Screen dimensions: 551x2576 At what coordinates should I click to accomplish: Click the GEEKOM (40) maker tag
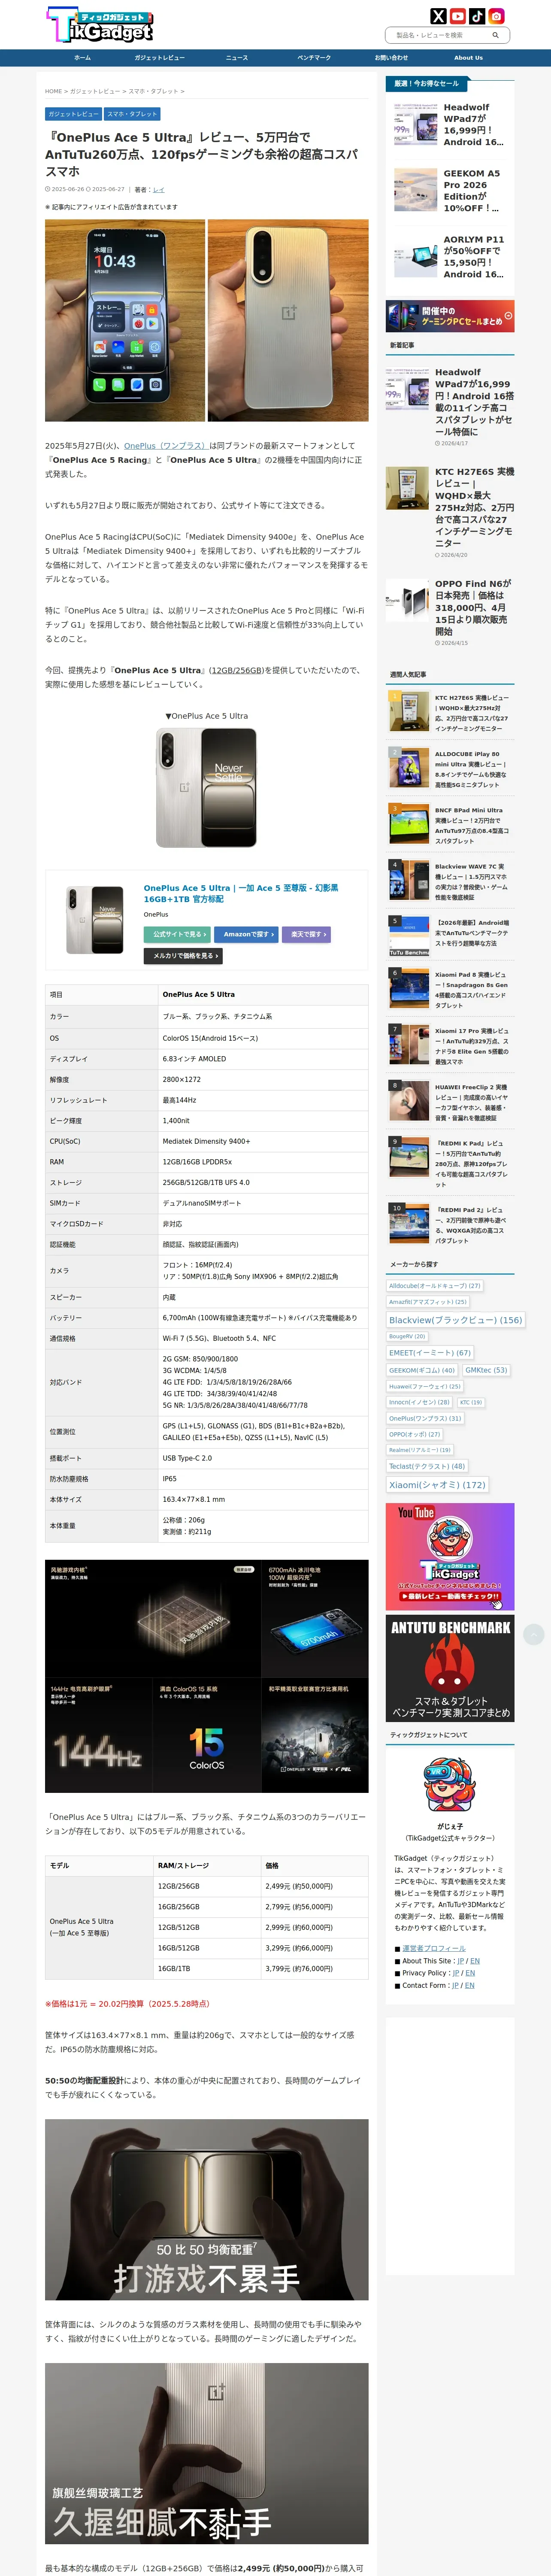coord(422,1370)
